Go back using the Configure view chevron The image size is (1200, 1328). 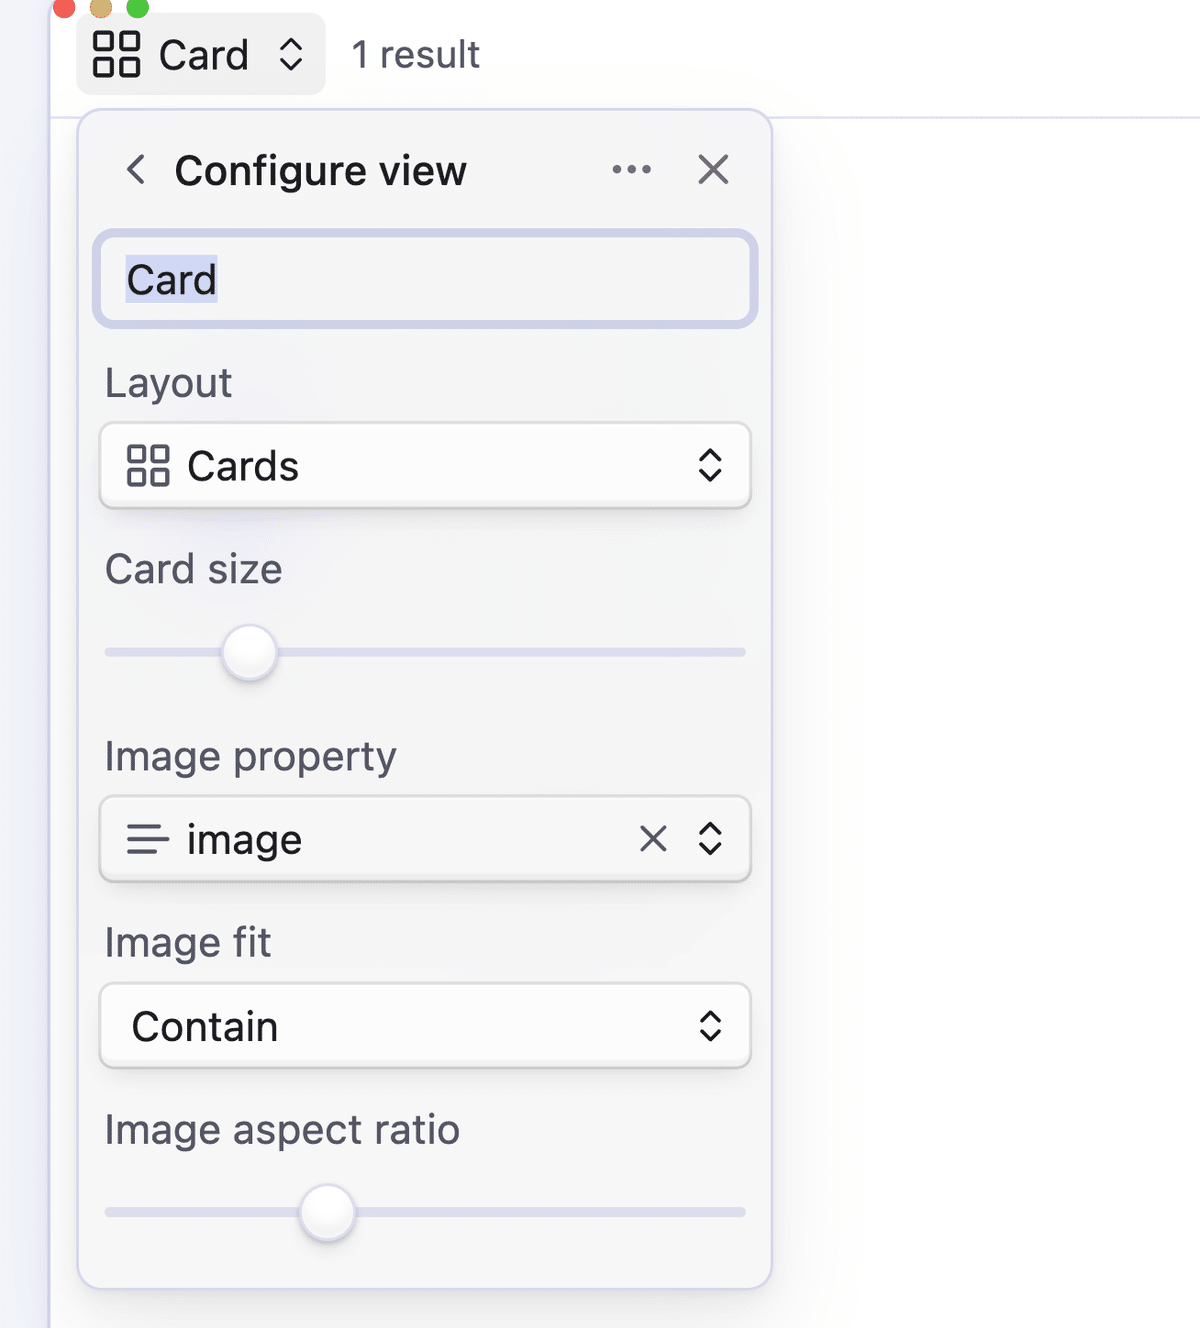(x=136, y=170)
